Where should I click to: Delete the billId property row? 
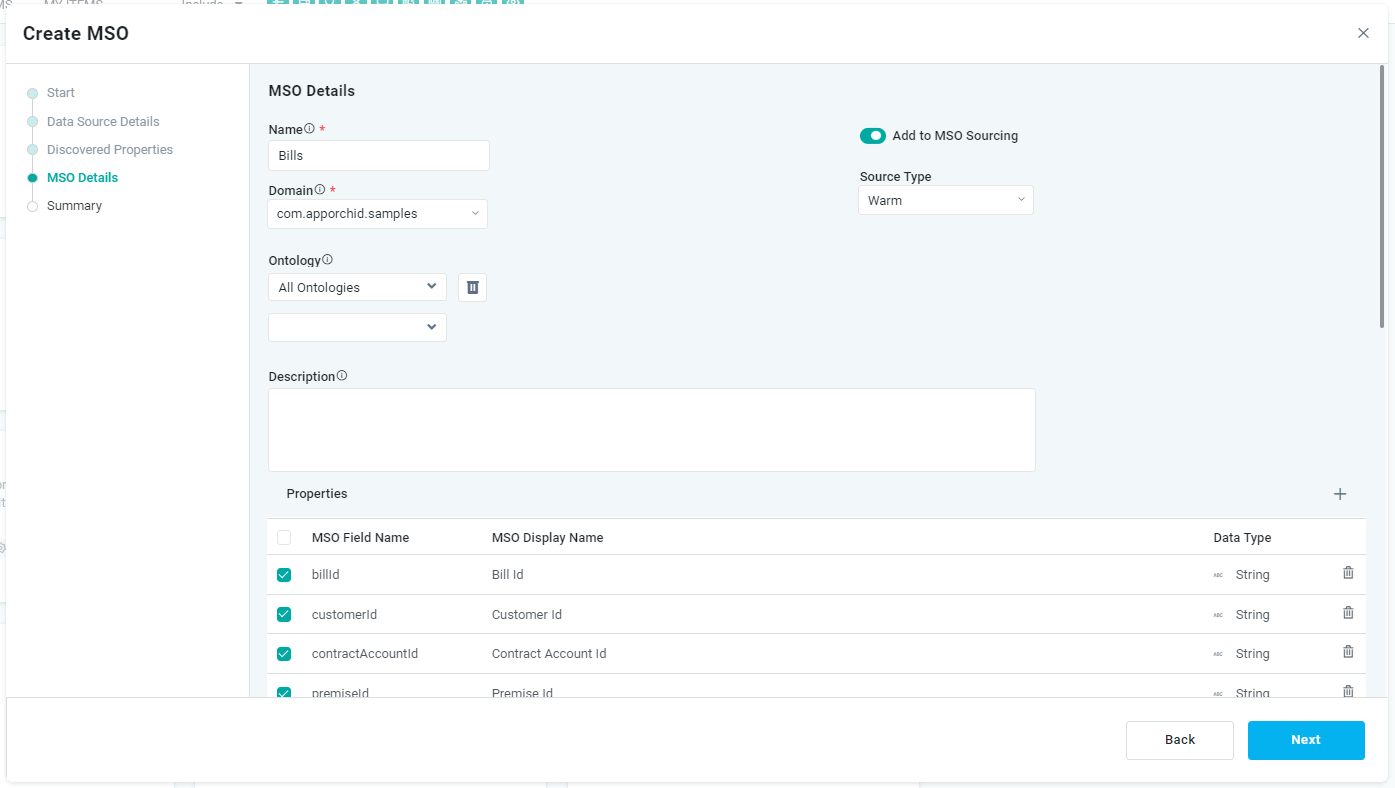click(1347, 573)
